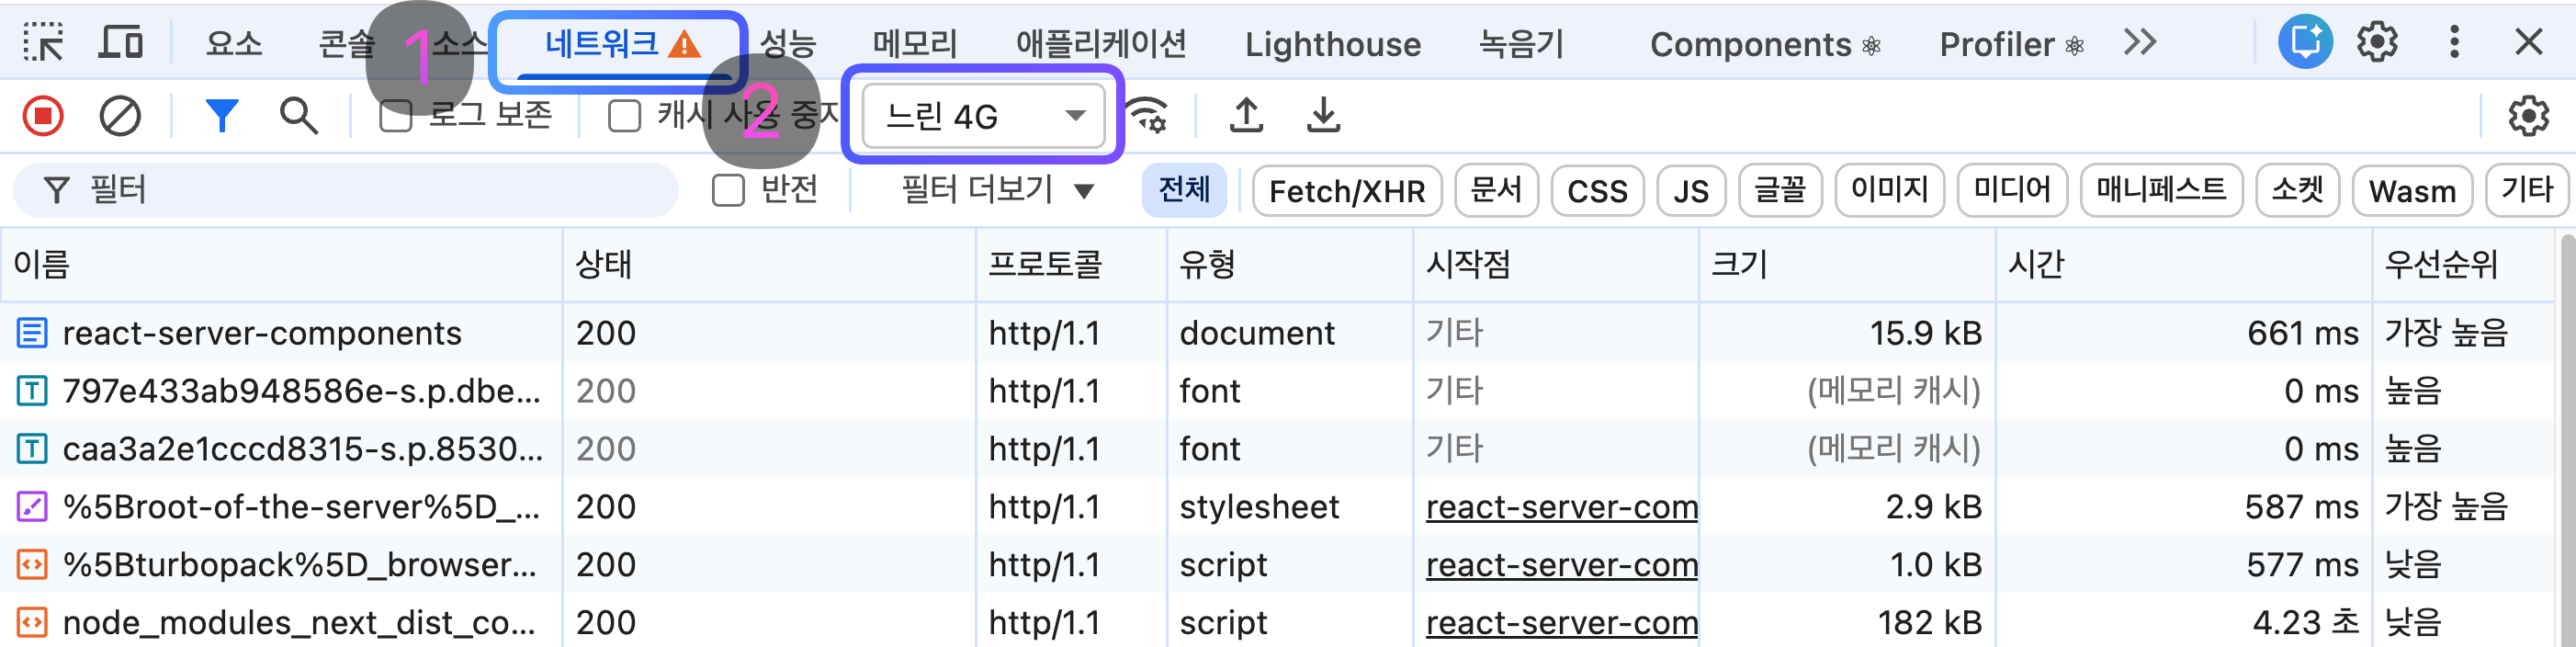Expand the 필터 더보기 dropdown
2576x647 pixels.
pyautogui.click(x=998, y=190)
